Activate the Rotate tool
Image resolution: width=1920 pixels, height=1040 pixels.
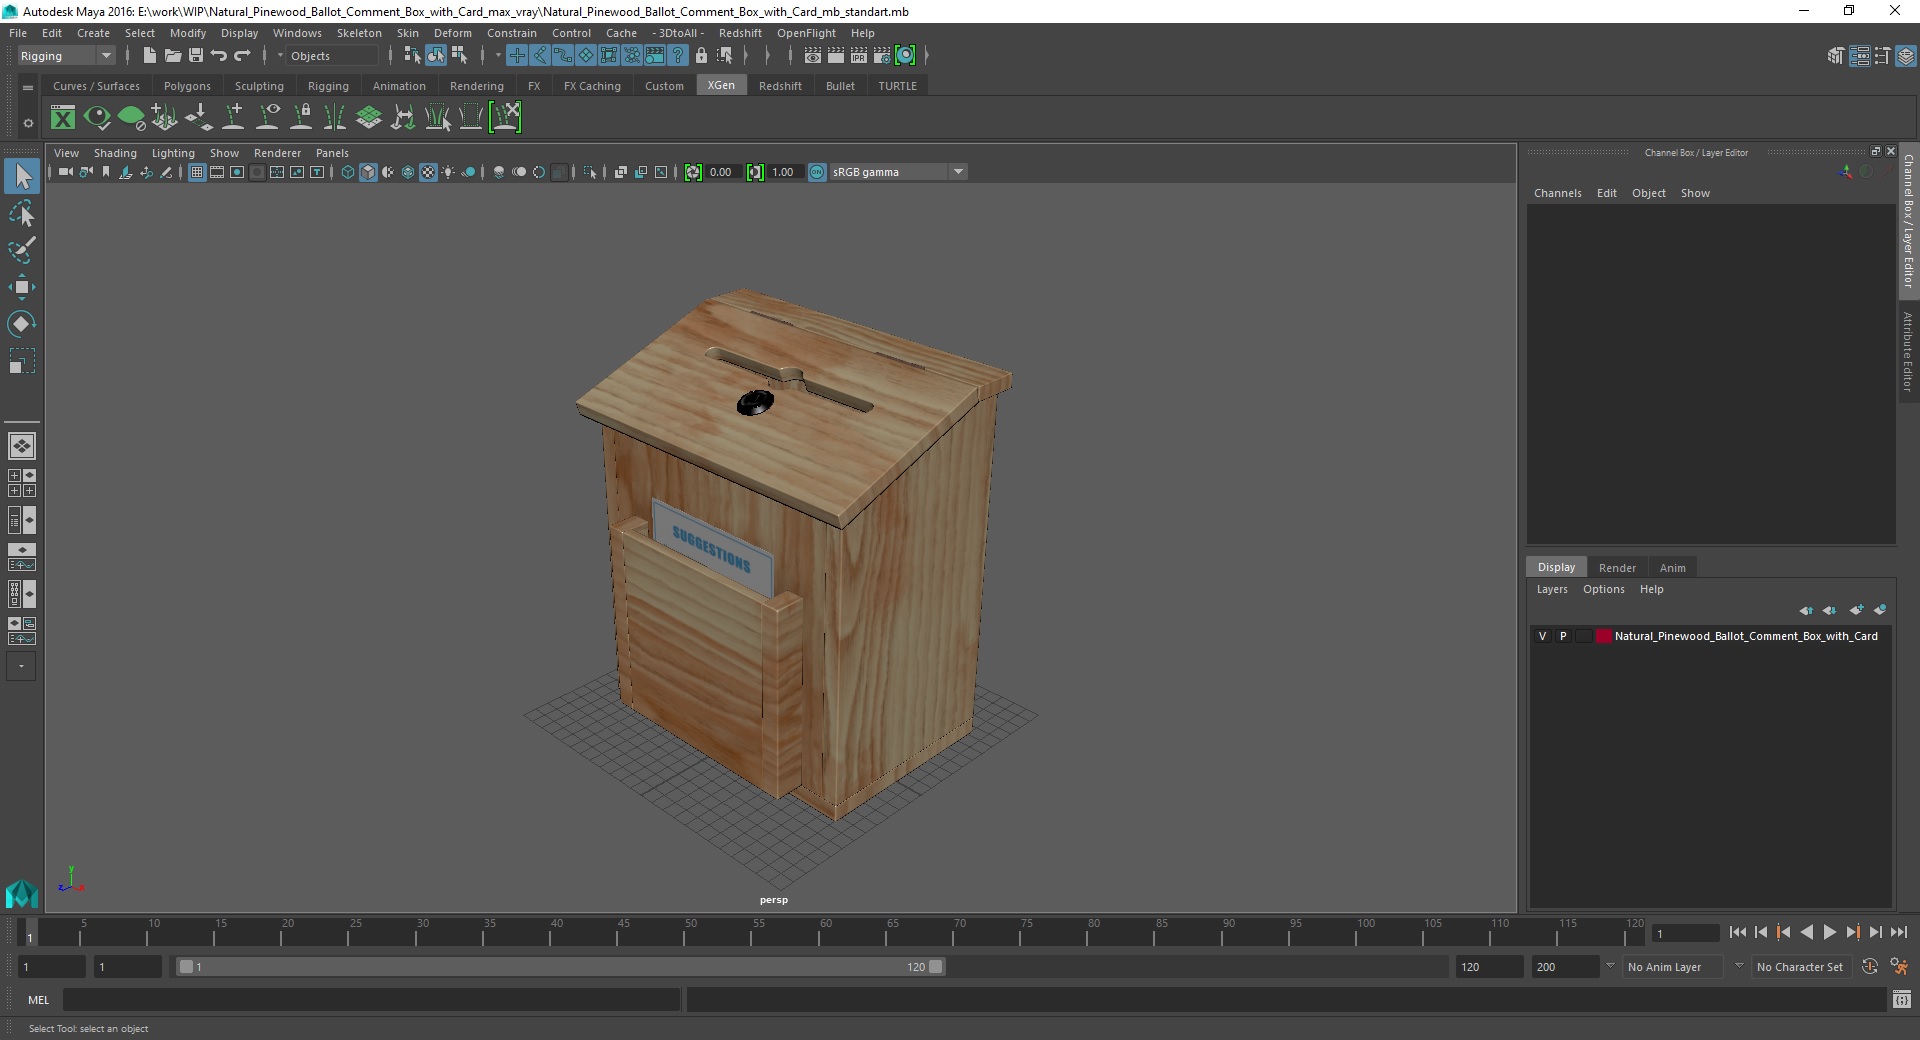click(22, 323)
